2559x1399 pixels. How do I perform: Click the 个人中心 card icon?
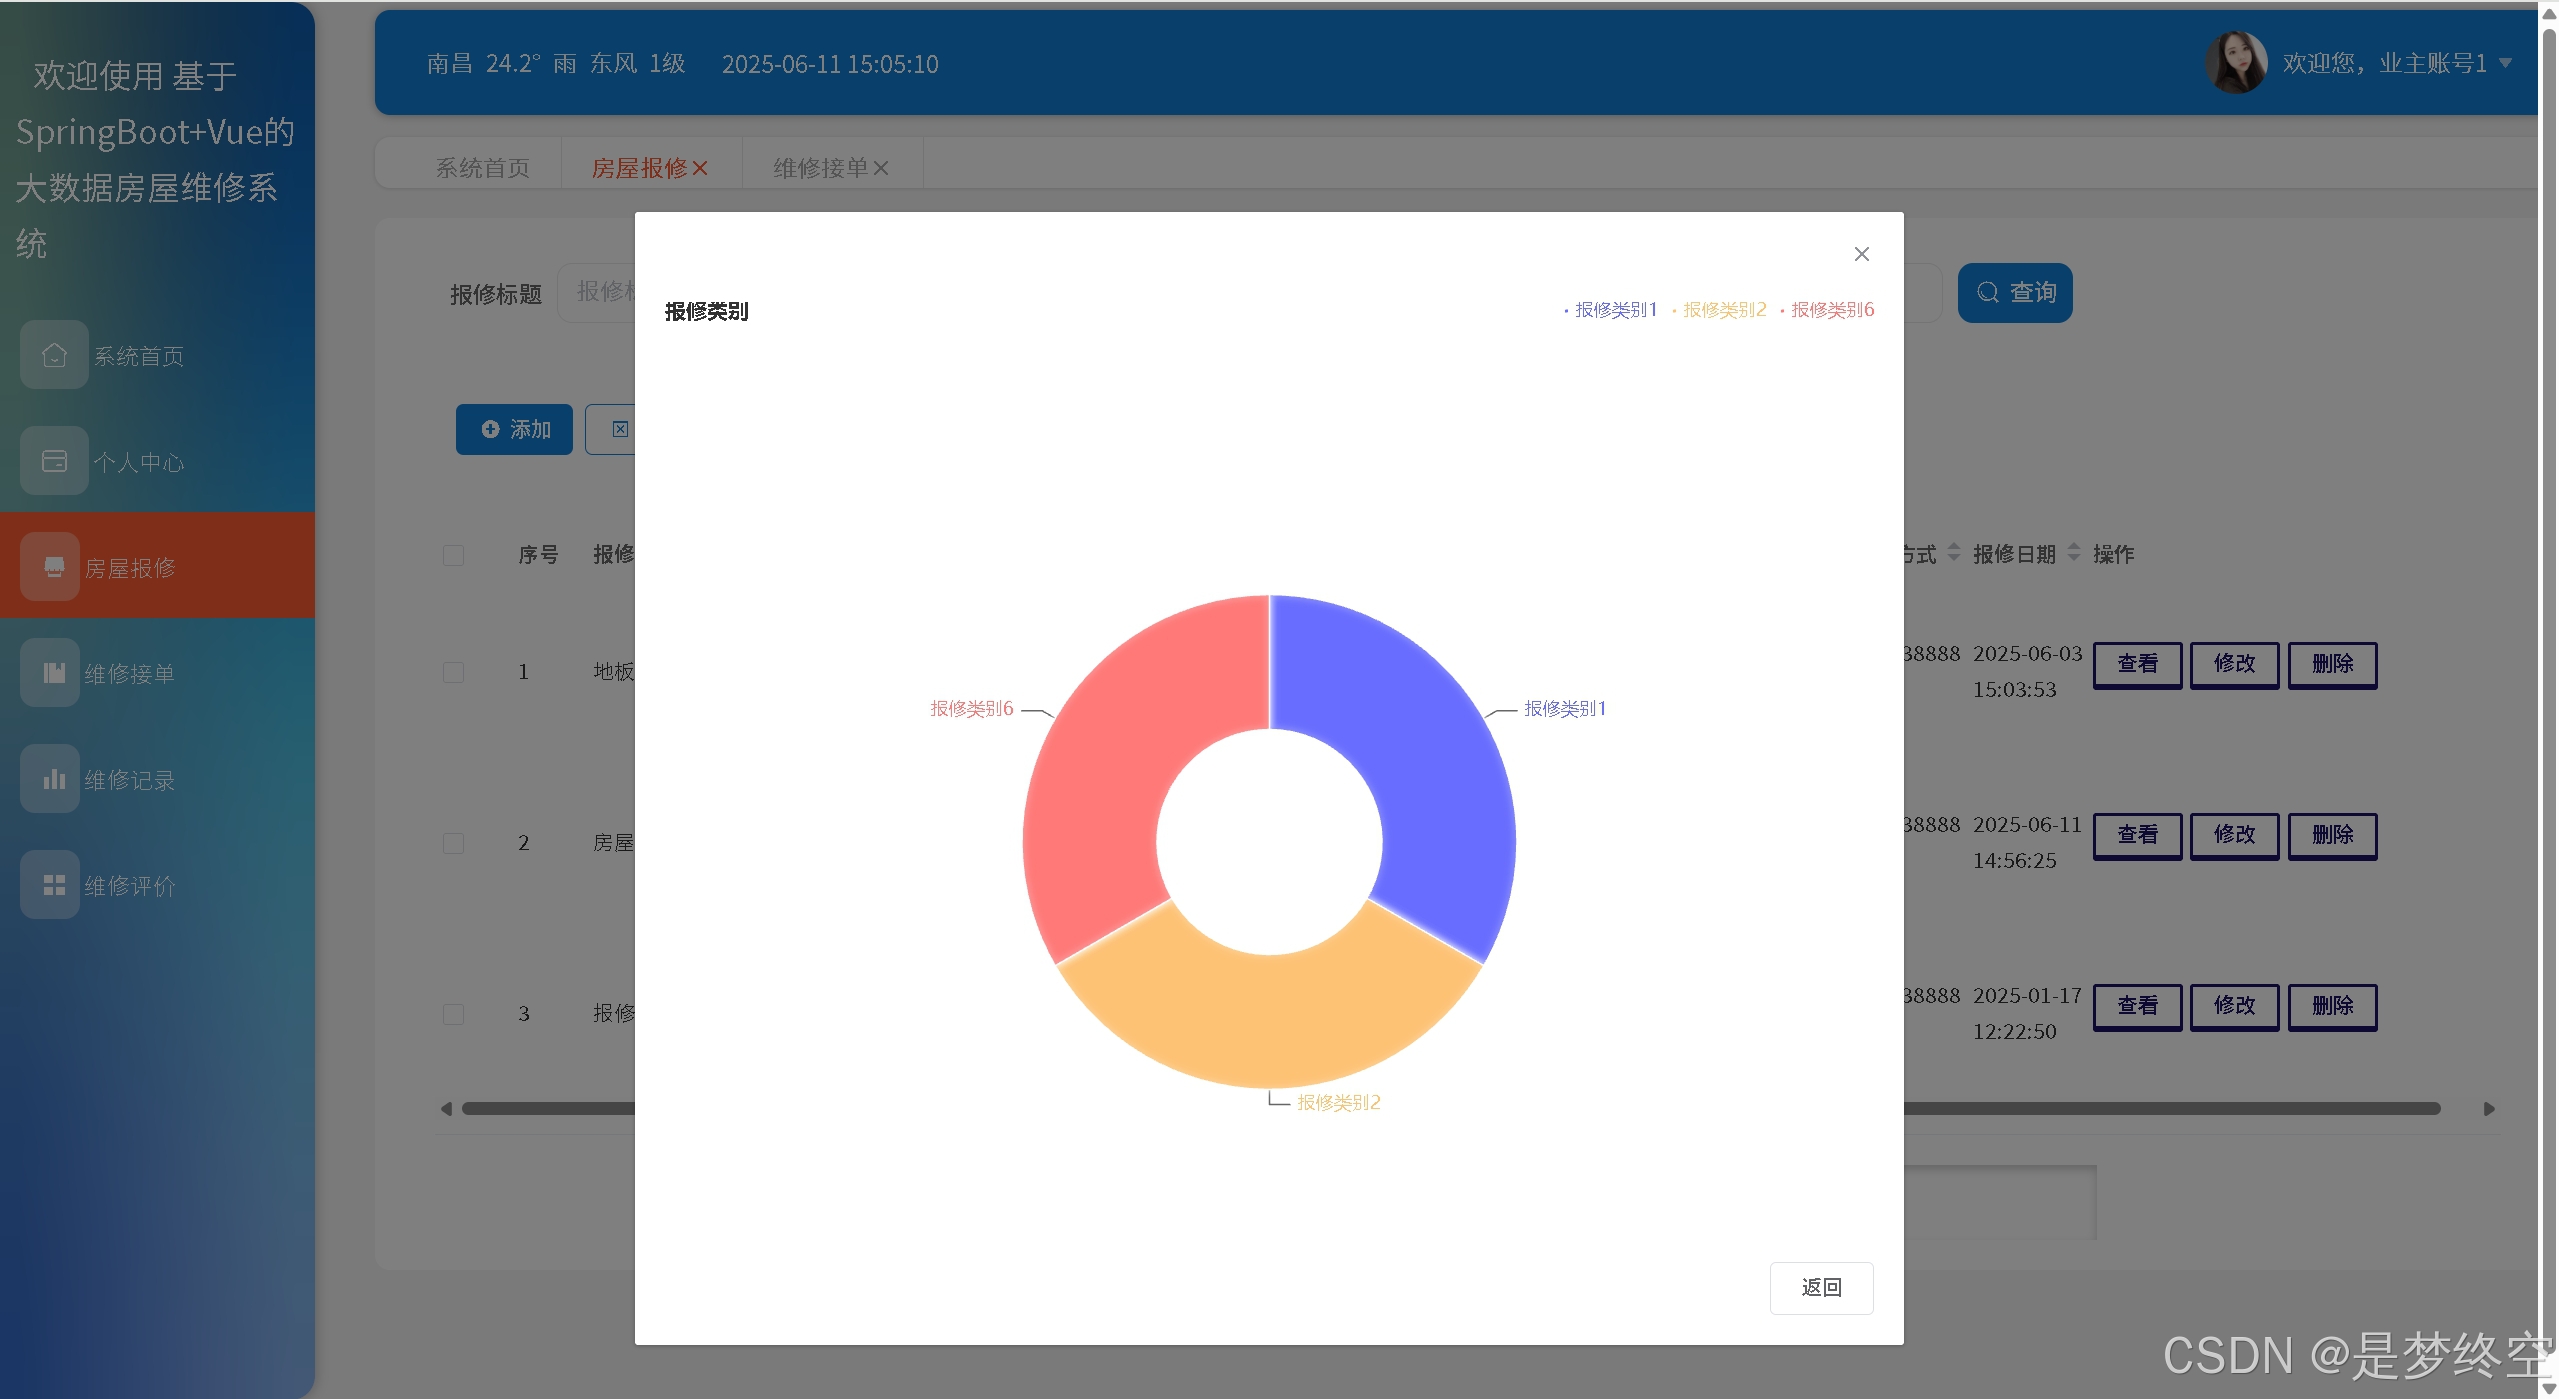point(54,461)
